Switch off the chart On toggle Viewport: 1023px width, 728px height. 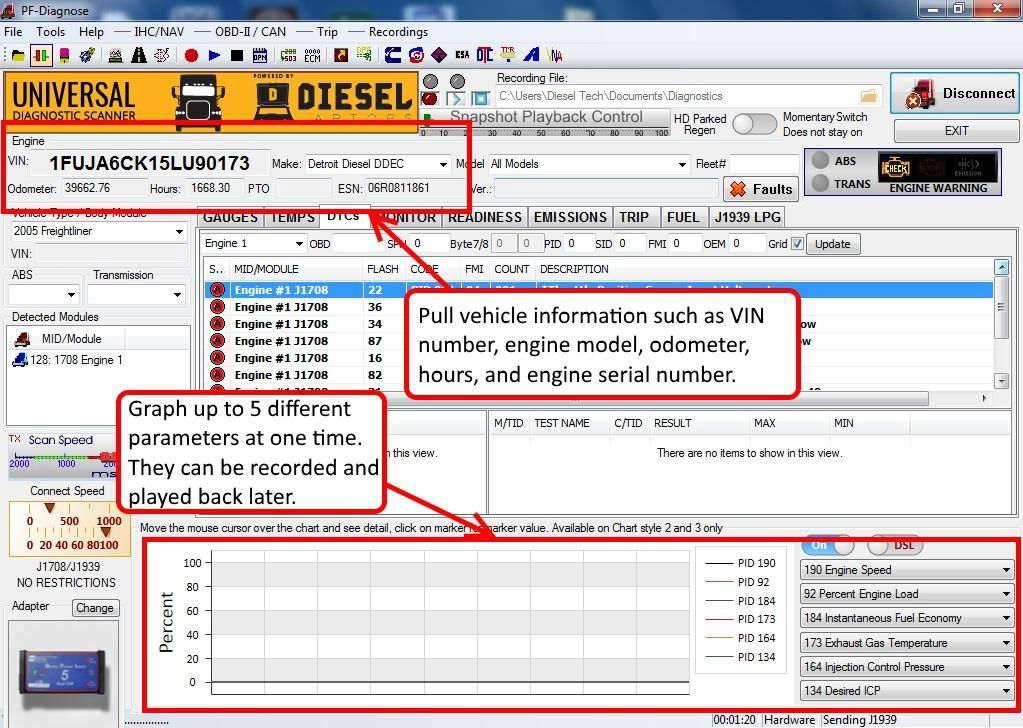pos(828,545)
